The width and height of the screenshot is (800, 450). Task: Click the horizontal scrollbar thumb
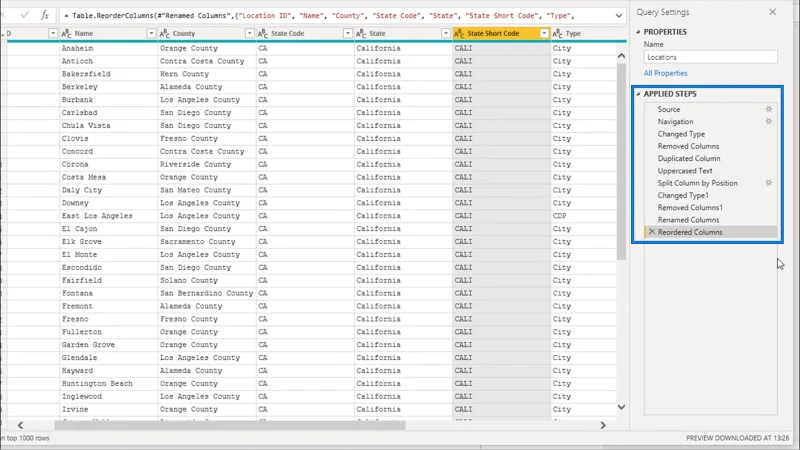[230, 425]
